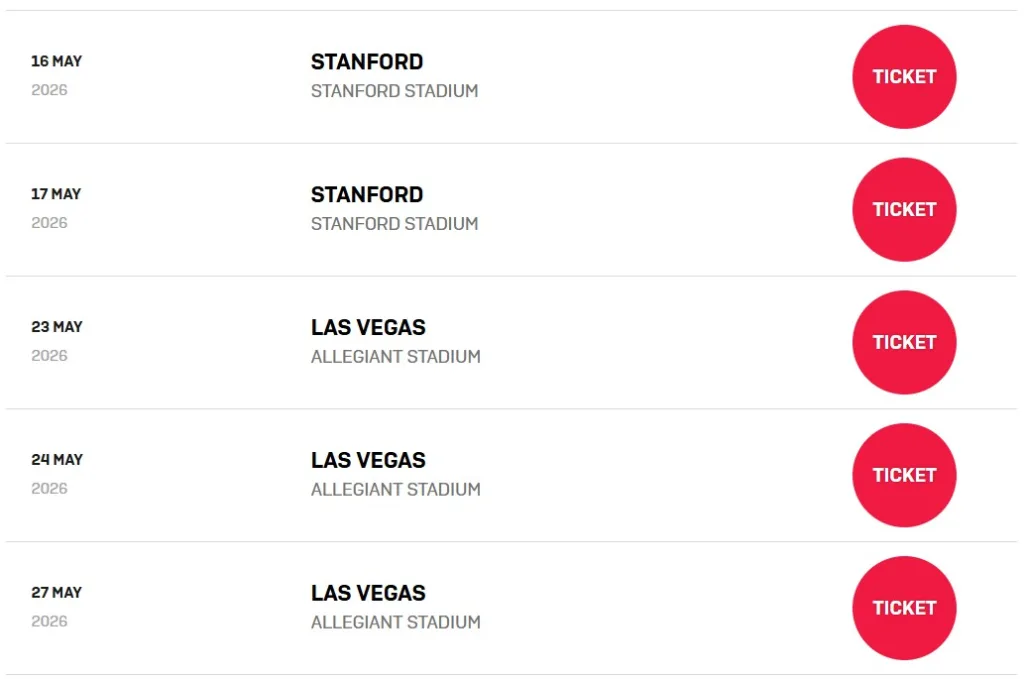Select Stanford Stadium venue for 17 May show

click(x=394, y=224)
